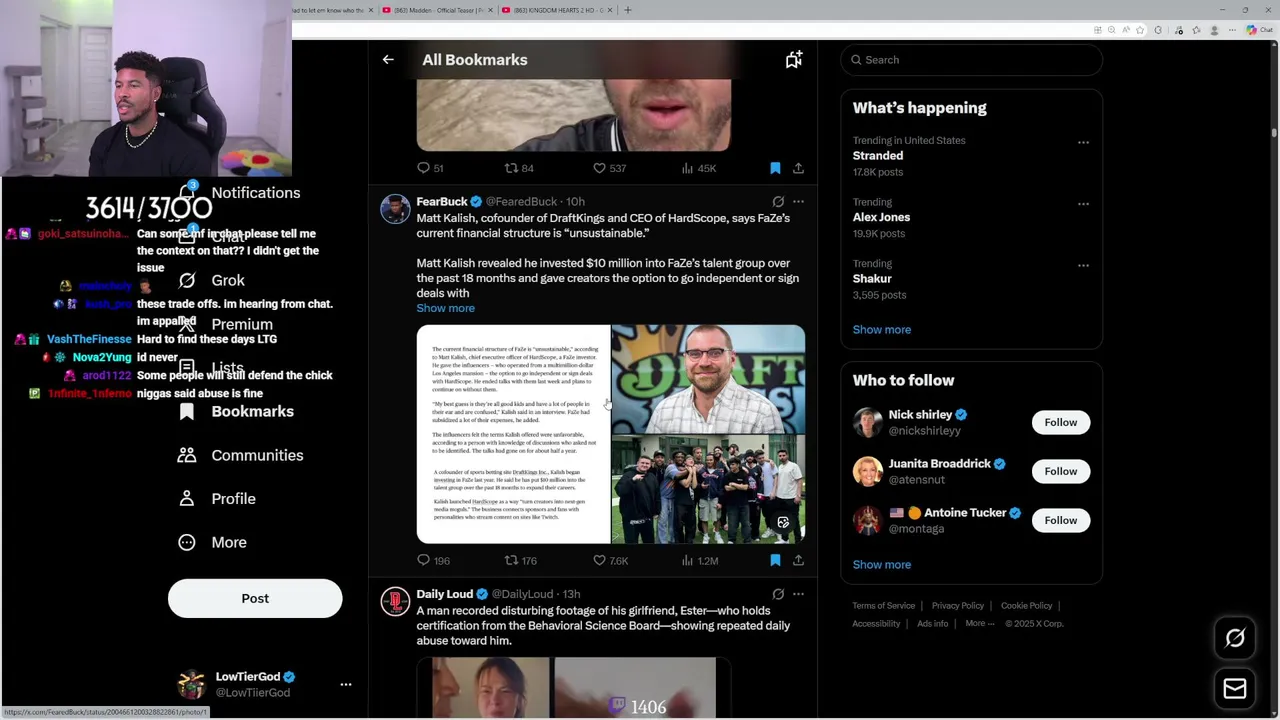Open the Grok floating chat button
This screenshot has width=1280, height=720.
tap(1235, 638)
